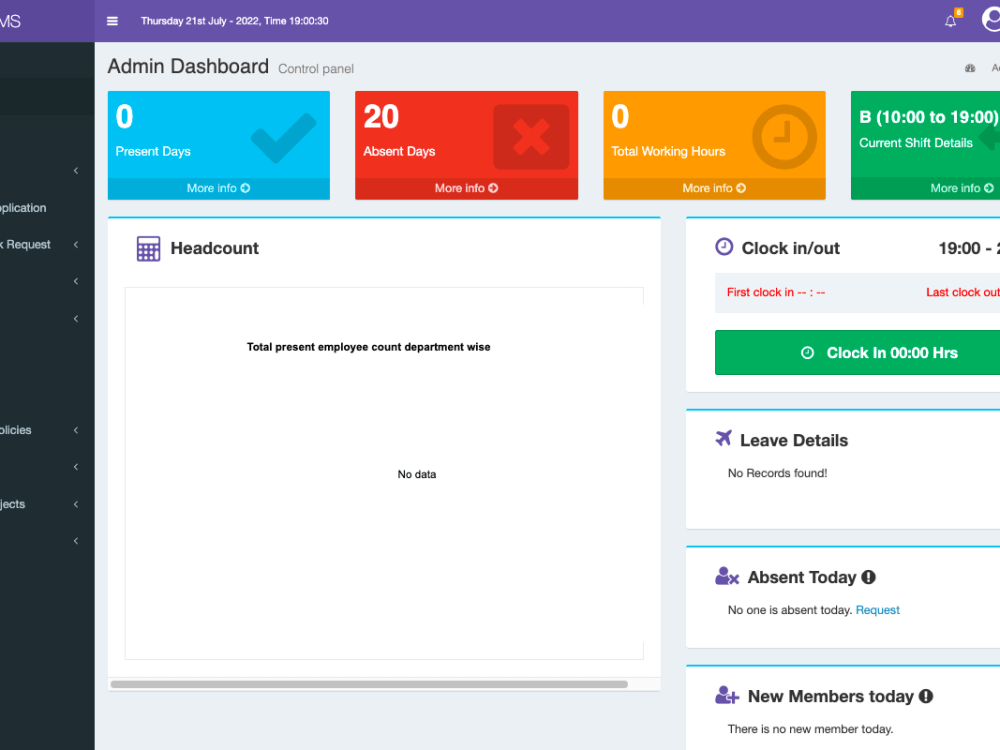The height and width of the screenshot is (750, 1000).
Task: Click the 'Last clock out' text
Action: 963,292
